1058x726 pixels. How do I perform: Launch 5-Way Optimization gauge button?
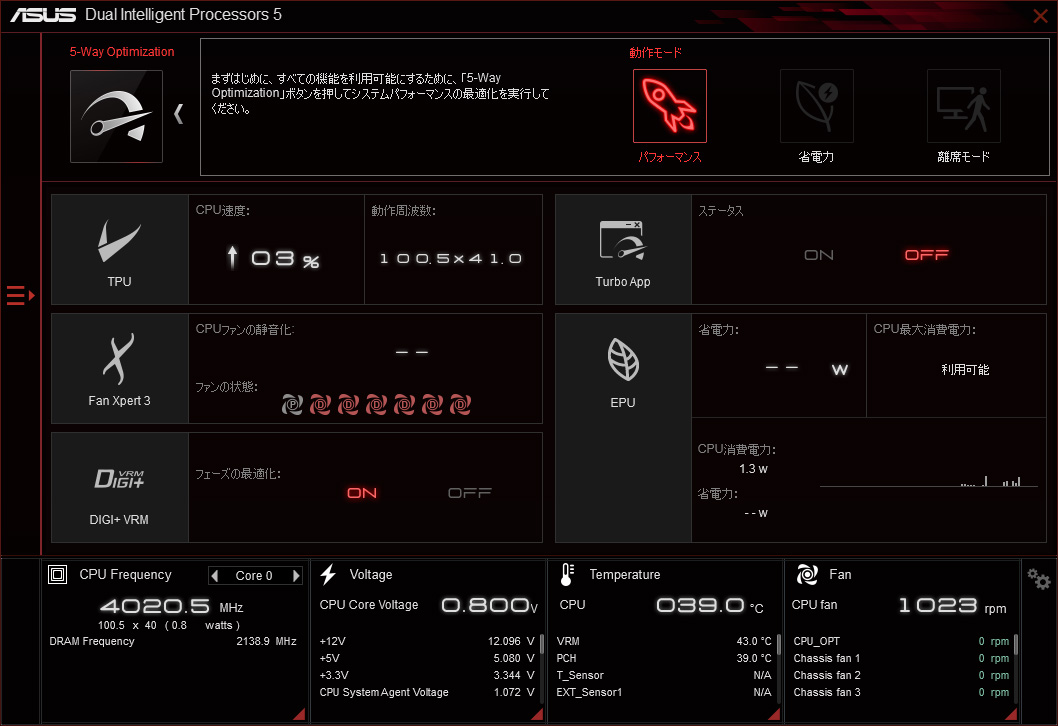point(116,116)
